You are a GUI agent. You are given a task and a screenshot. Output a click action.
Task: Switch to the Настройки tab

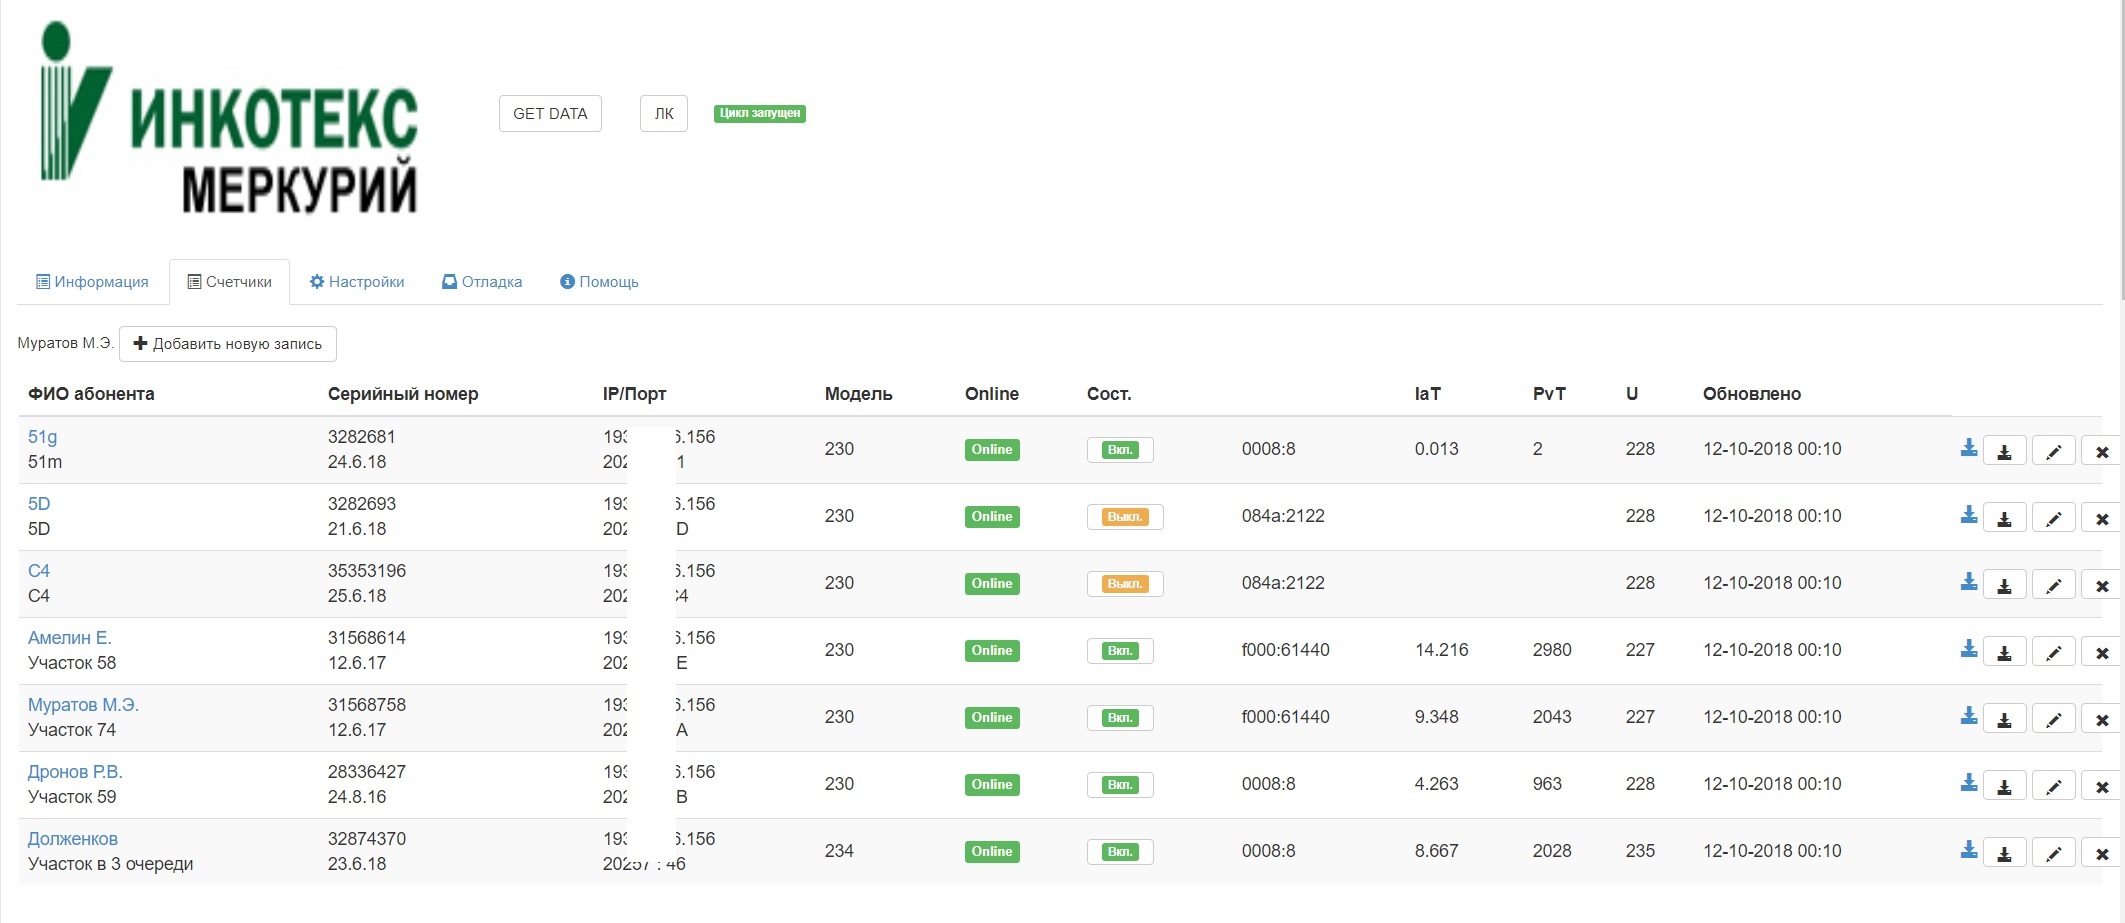click(x=357, y=282)
